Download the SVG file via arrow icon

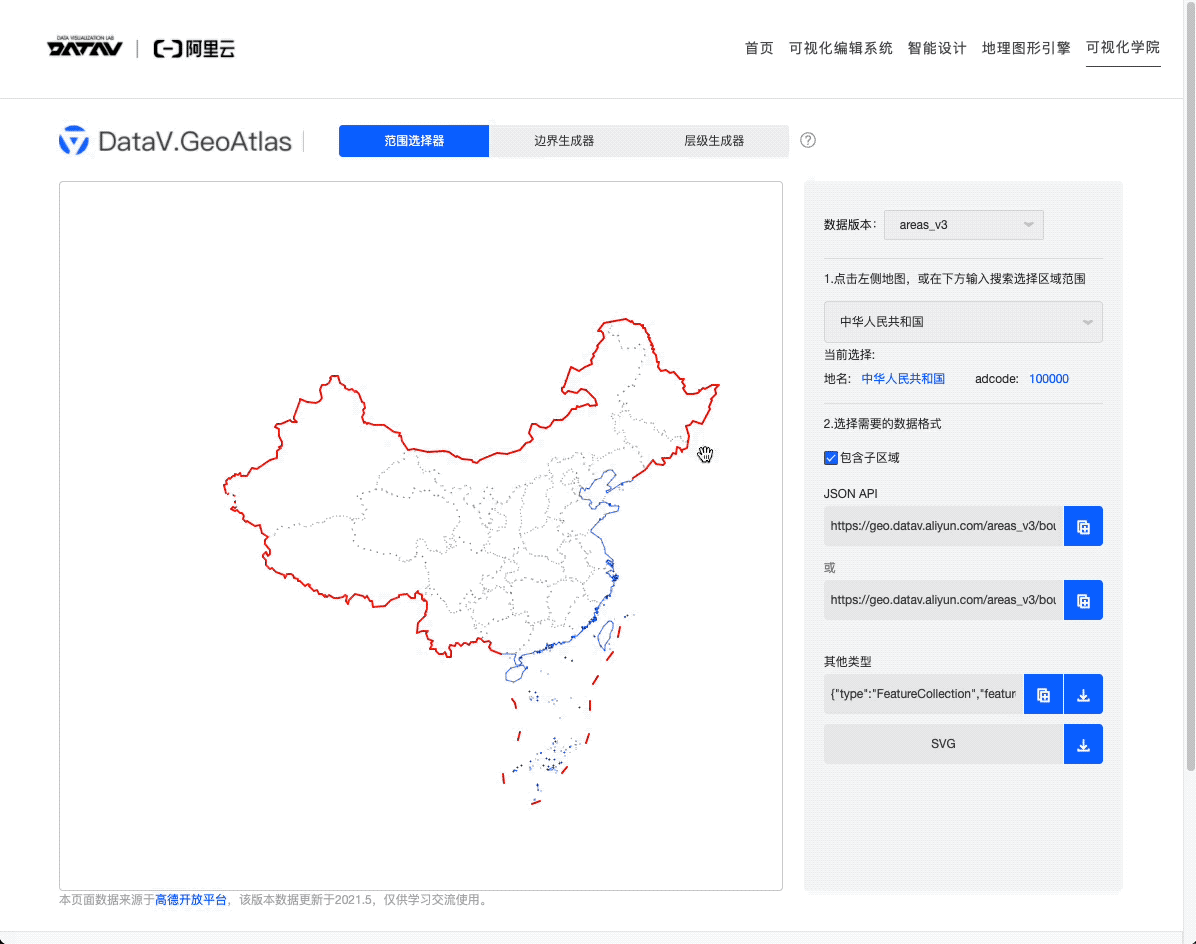(1083, 744)
